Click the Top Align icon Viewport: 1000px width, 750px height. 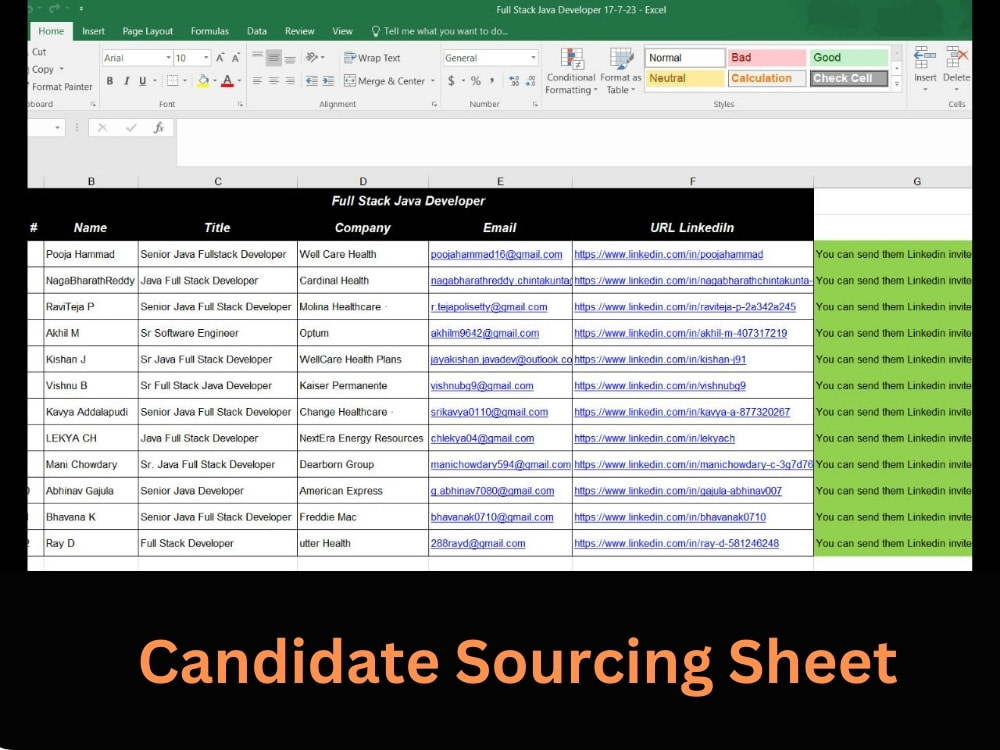(x=257, y=57)
